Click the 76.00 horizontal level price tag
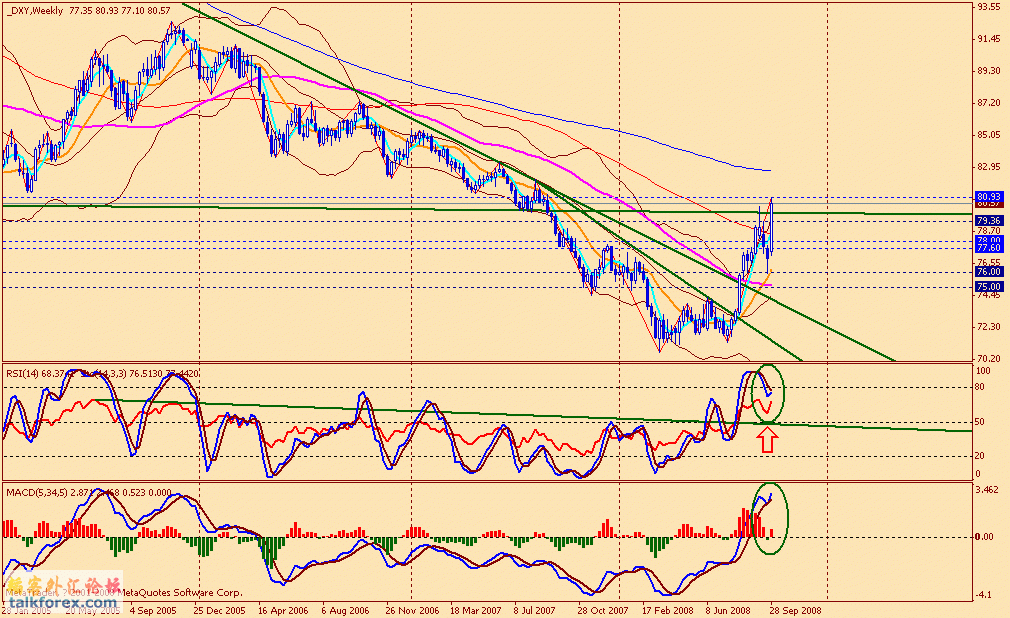 (989, 272)
